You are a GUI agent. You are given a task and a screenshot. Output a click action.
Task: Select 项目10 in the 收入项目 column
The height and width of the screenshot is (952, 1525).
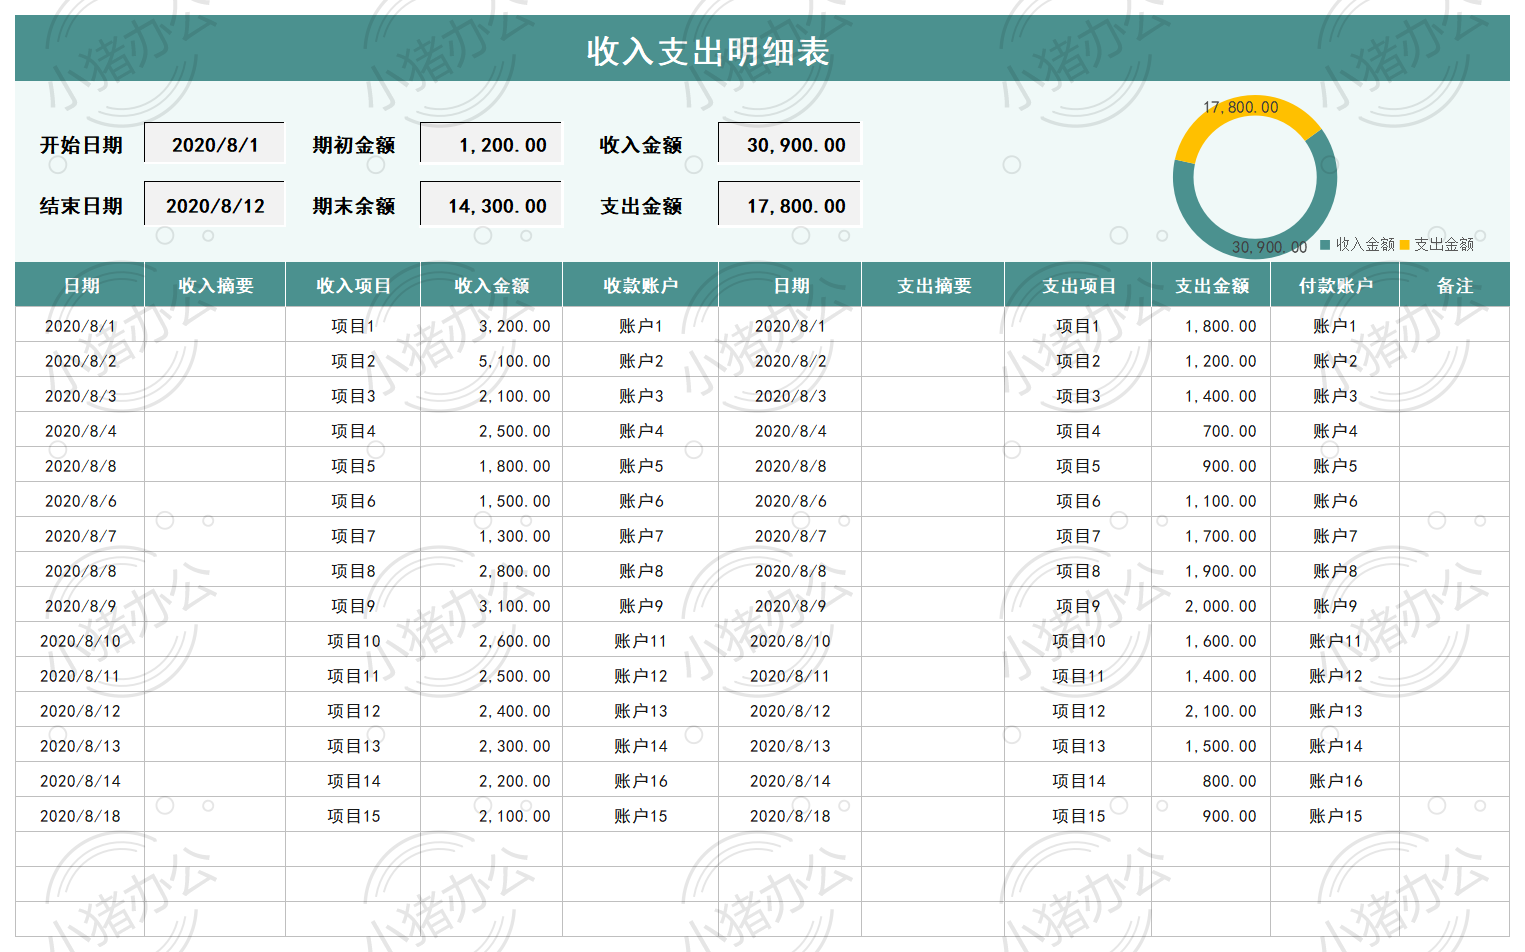pos(353,640)
